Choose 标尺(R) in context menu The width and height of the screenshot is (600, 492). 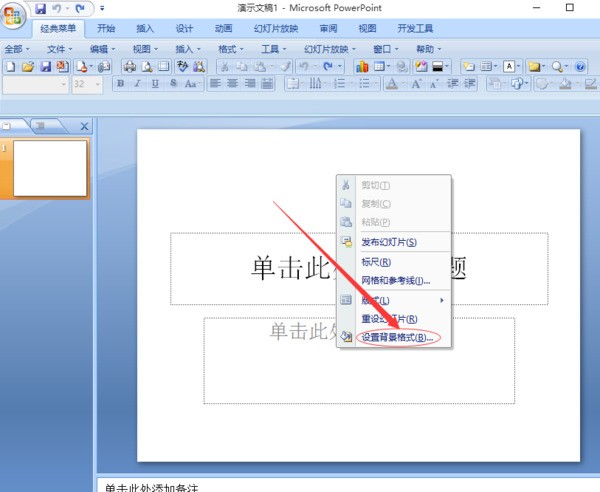(x=394, y=262)
